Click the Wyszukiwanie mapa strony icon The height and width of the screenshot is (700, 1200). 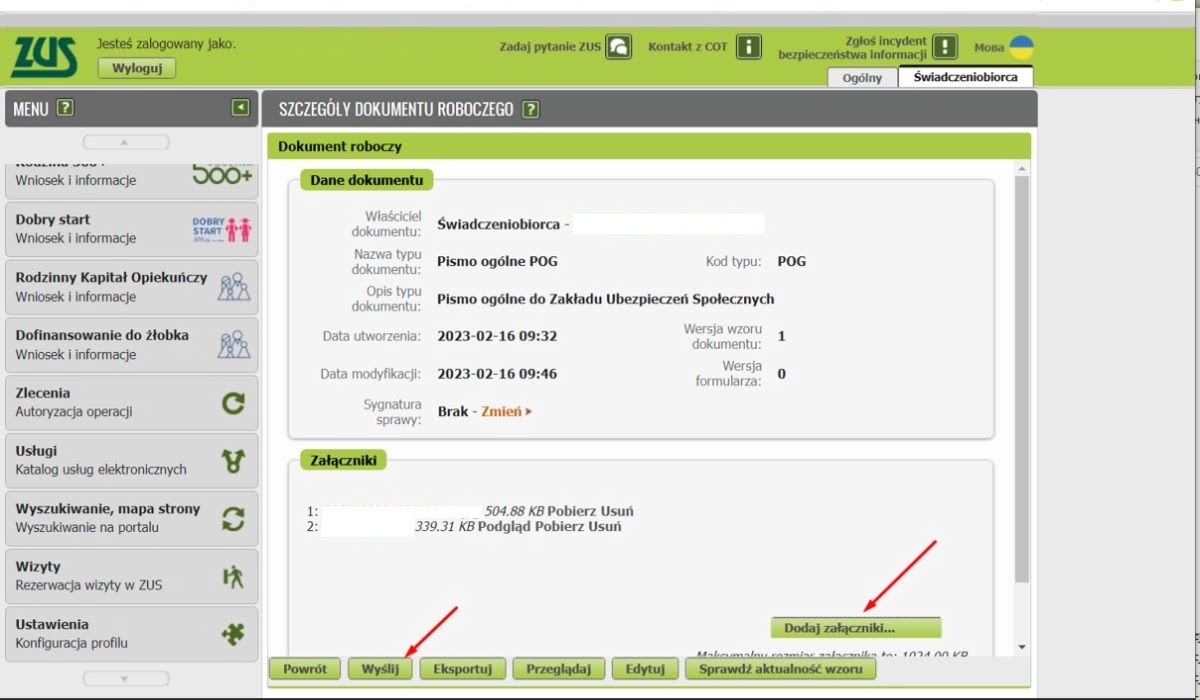(233, 519)
